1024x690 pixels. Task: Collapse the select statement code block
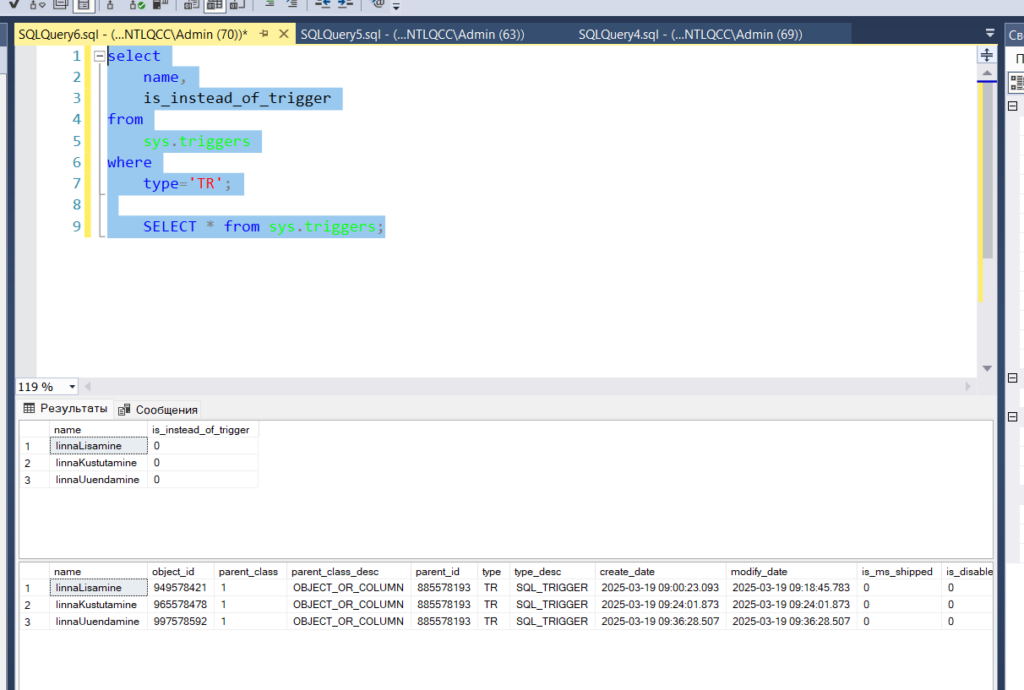click(x=99, y=56)
